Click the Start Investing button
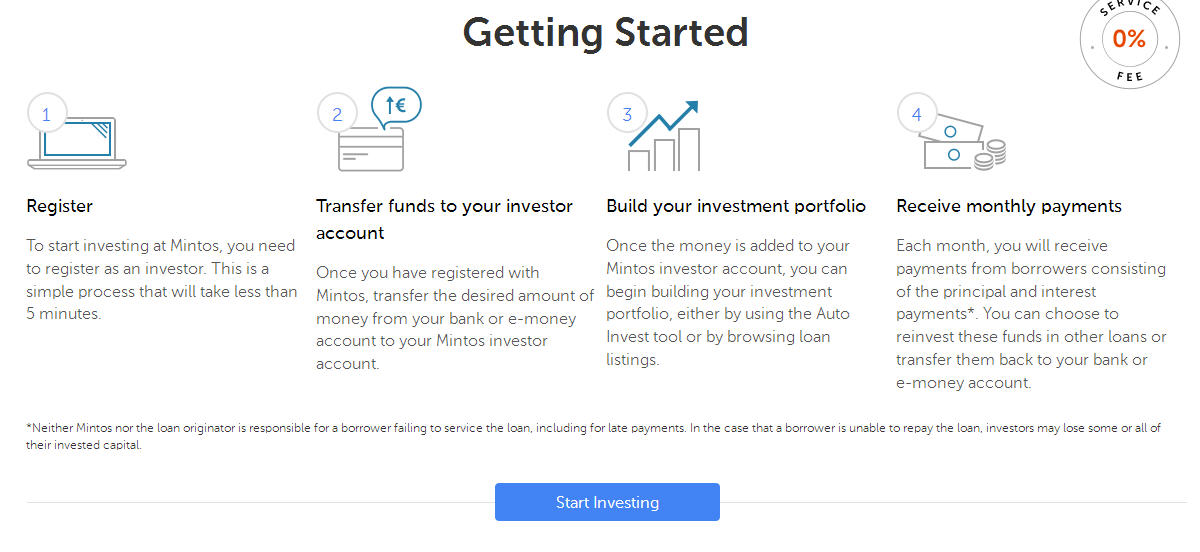 point(607,502)
